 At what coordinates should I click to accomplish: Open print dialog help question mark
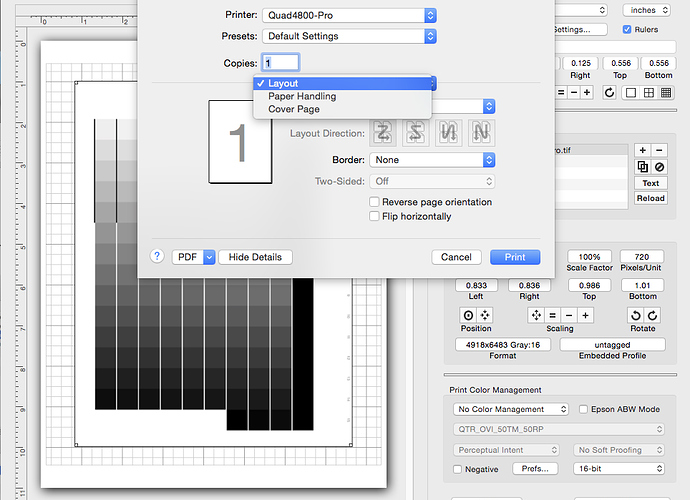(157, 256)
